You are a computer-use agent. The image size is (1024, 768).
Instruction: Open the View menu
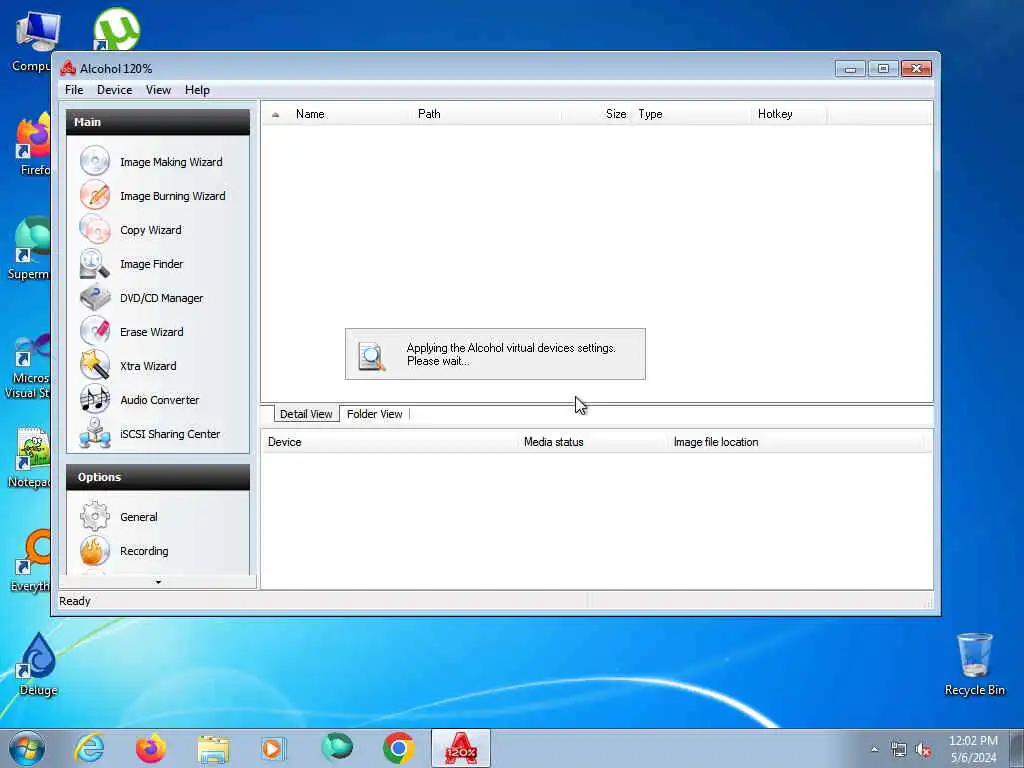pyautogui.click(x=158, y=89)
